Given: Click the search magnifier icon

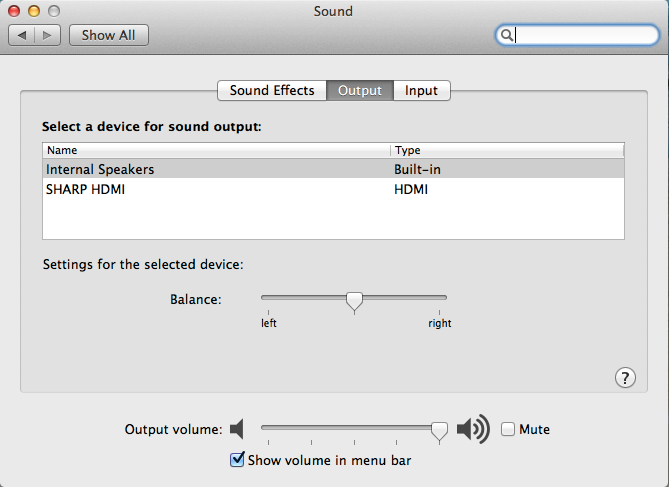Looking at the screenshot, I should [507, 35].
